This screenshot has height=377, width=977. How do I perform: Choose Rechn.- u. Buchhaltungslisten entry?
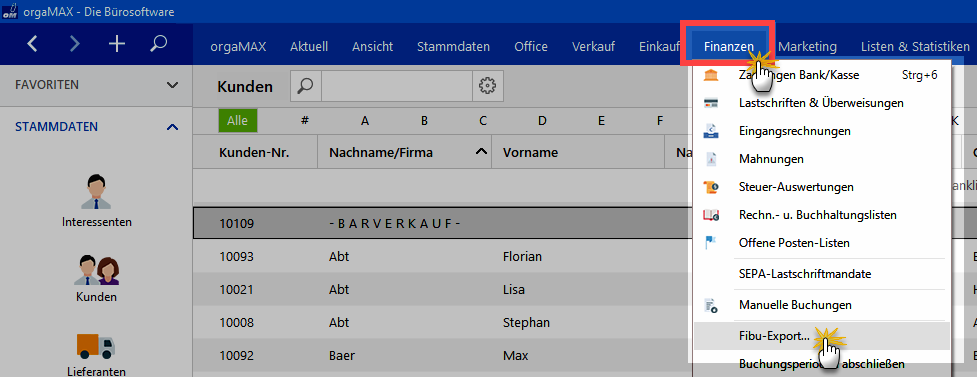tap(821, 215)
